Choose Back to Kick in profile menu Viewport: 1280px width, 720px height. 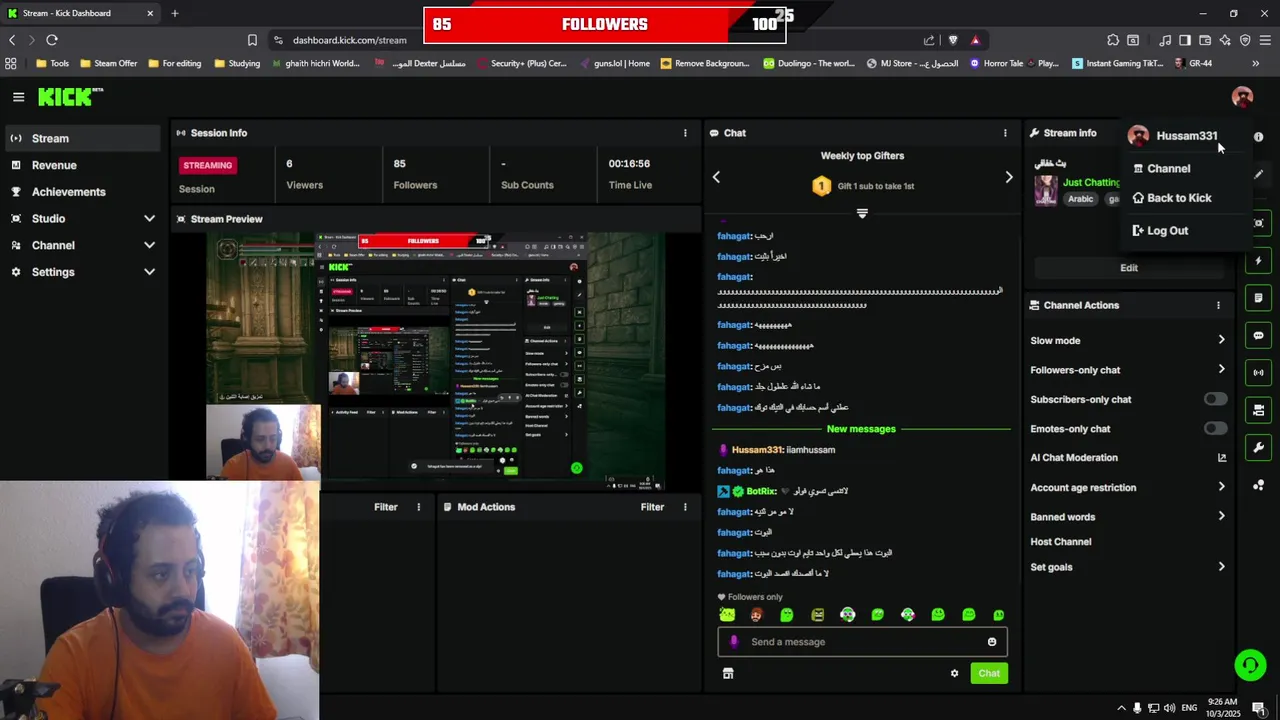pos(1171,198)
